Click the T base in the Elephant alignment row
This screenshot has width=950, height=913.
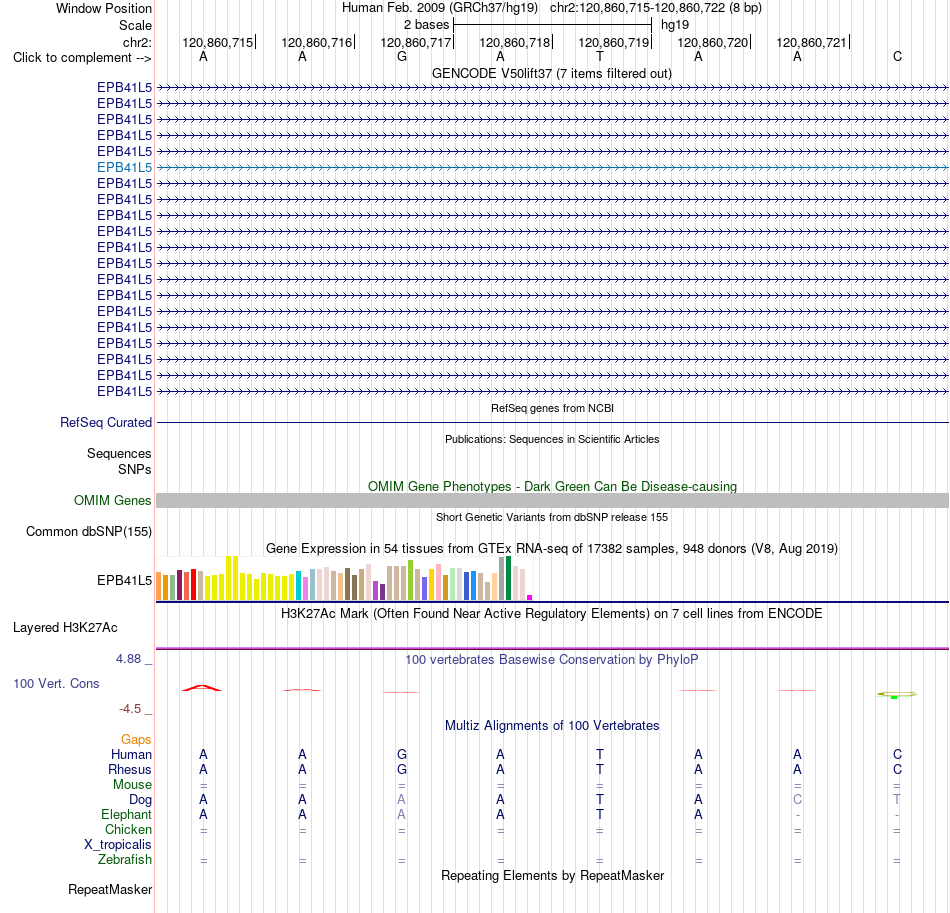point(600,815)
